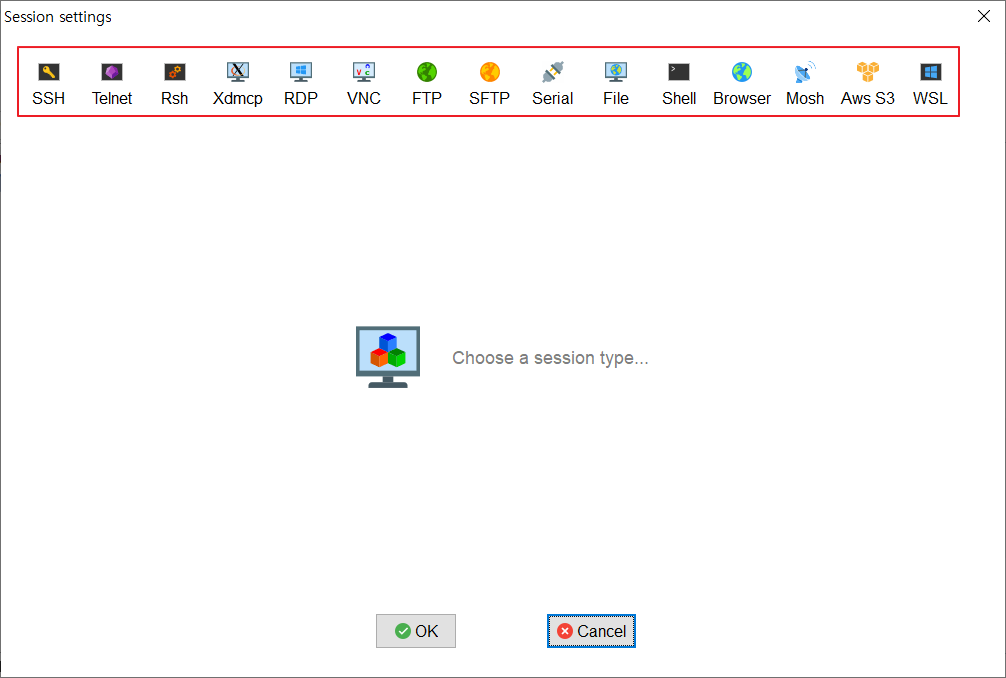Close the Session settings window
1006x678 pixels.
click(984, 16)
